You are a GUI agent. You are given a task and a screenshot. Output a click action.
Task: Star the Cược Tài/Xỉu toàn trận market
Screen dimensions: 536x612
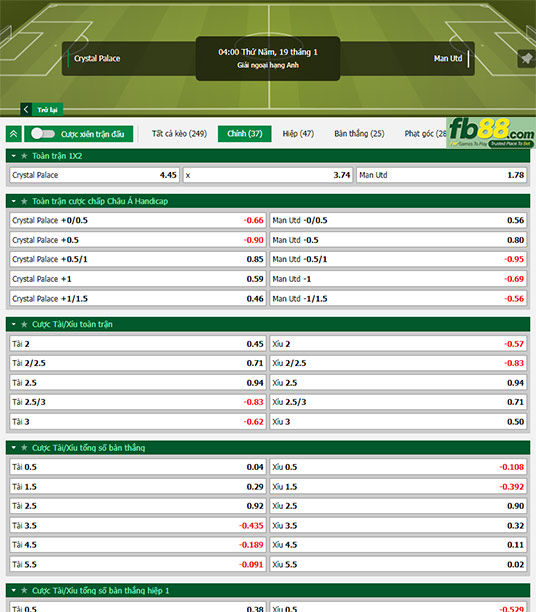point(24,324)
